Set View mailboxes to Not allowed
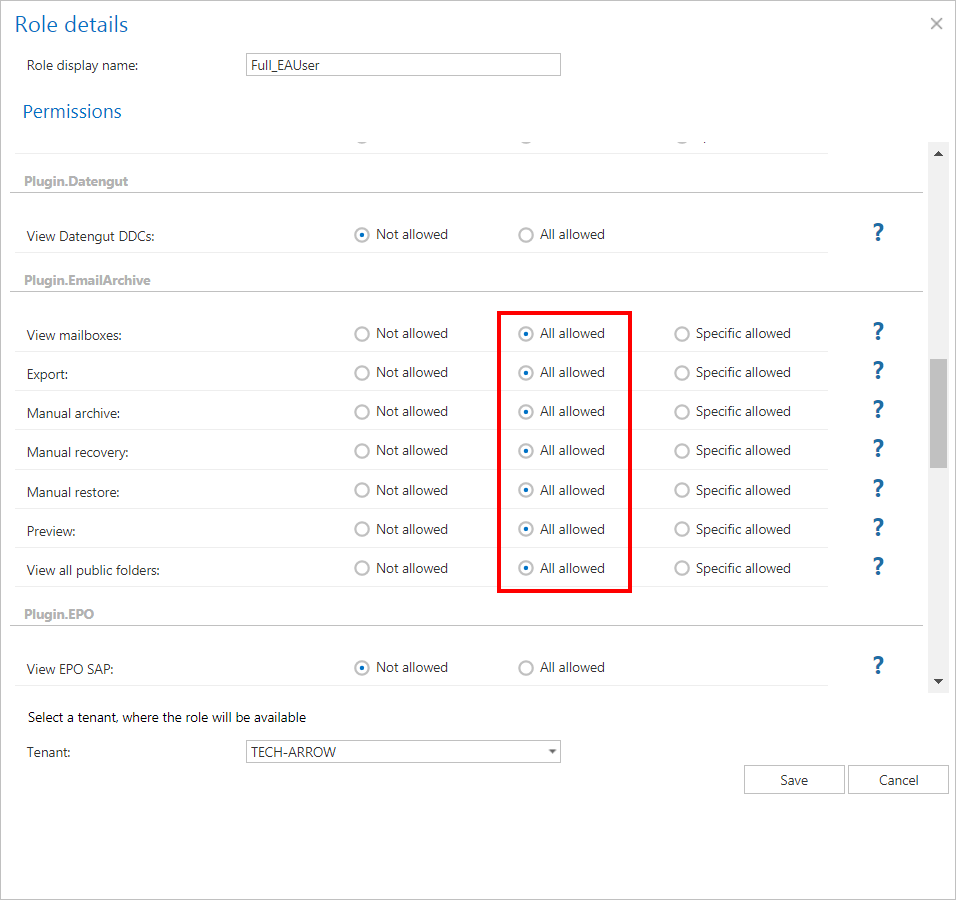The image size is (956, 900). 362,334
